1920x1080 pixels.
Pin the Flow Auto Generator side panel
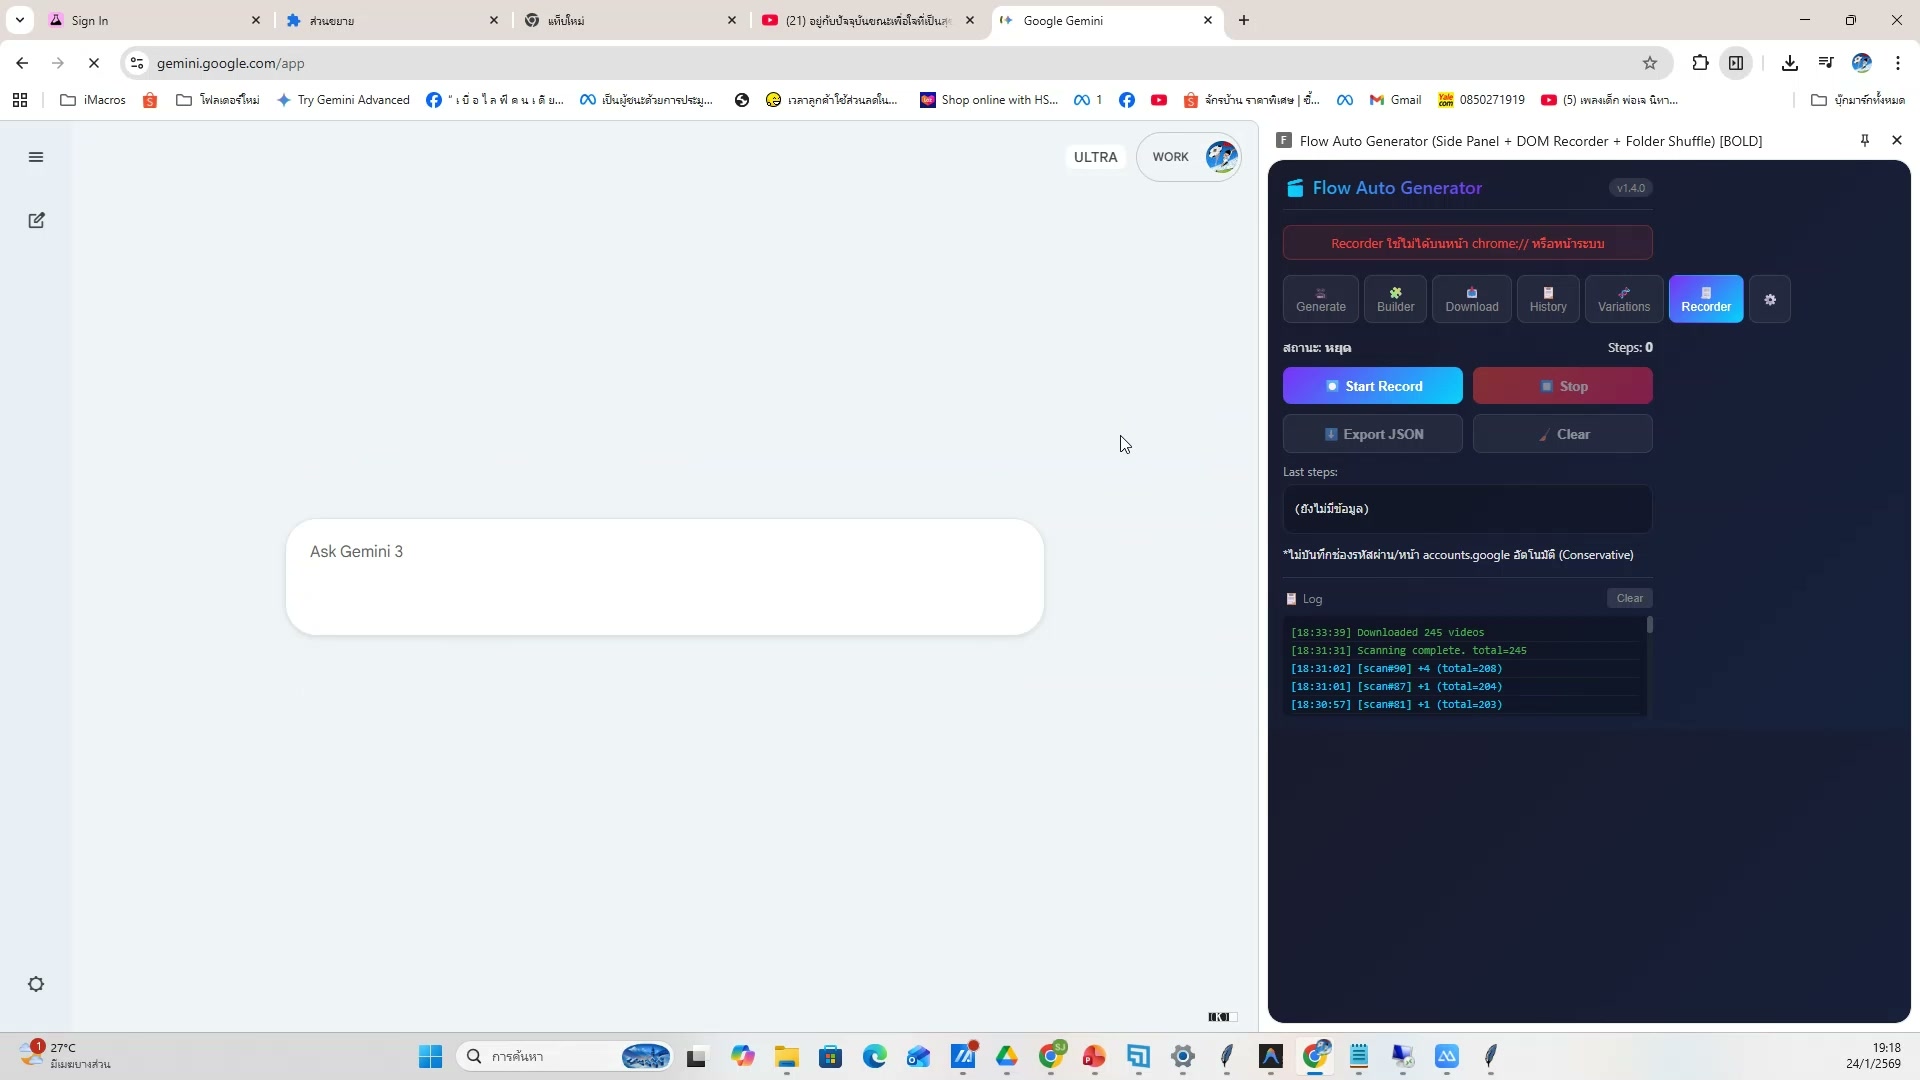click(1864, 141)
